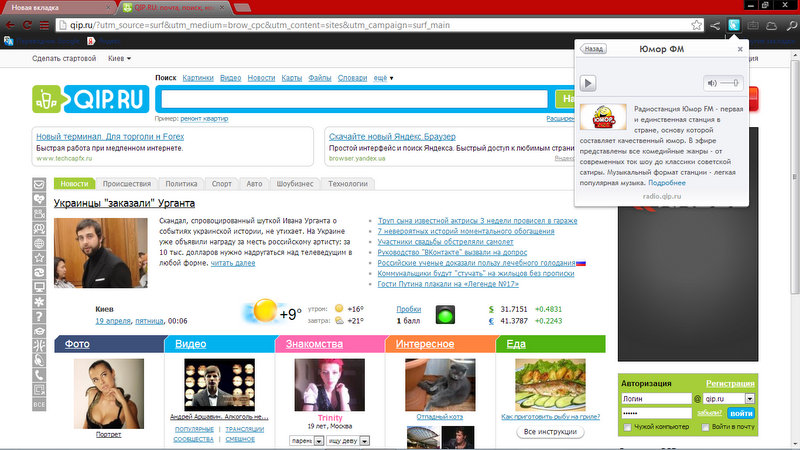The width and height of the screenshot is (800, 450).
Task: Open the browser hamburger menu
Action: [x=44, y=25]
